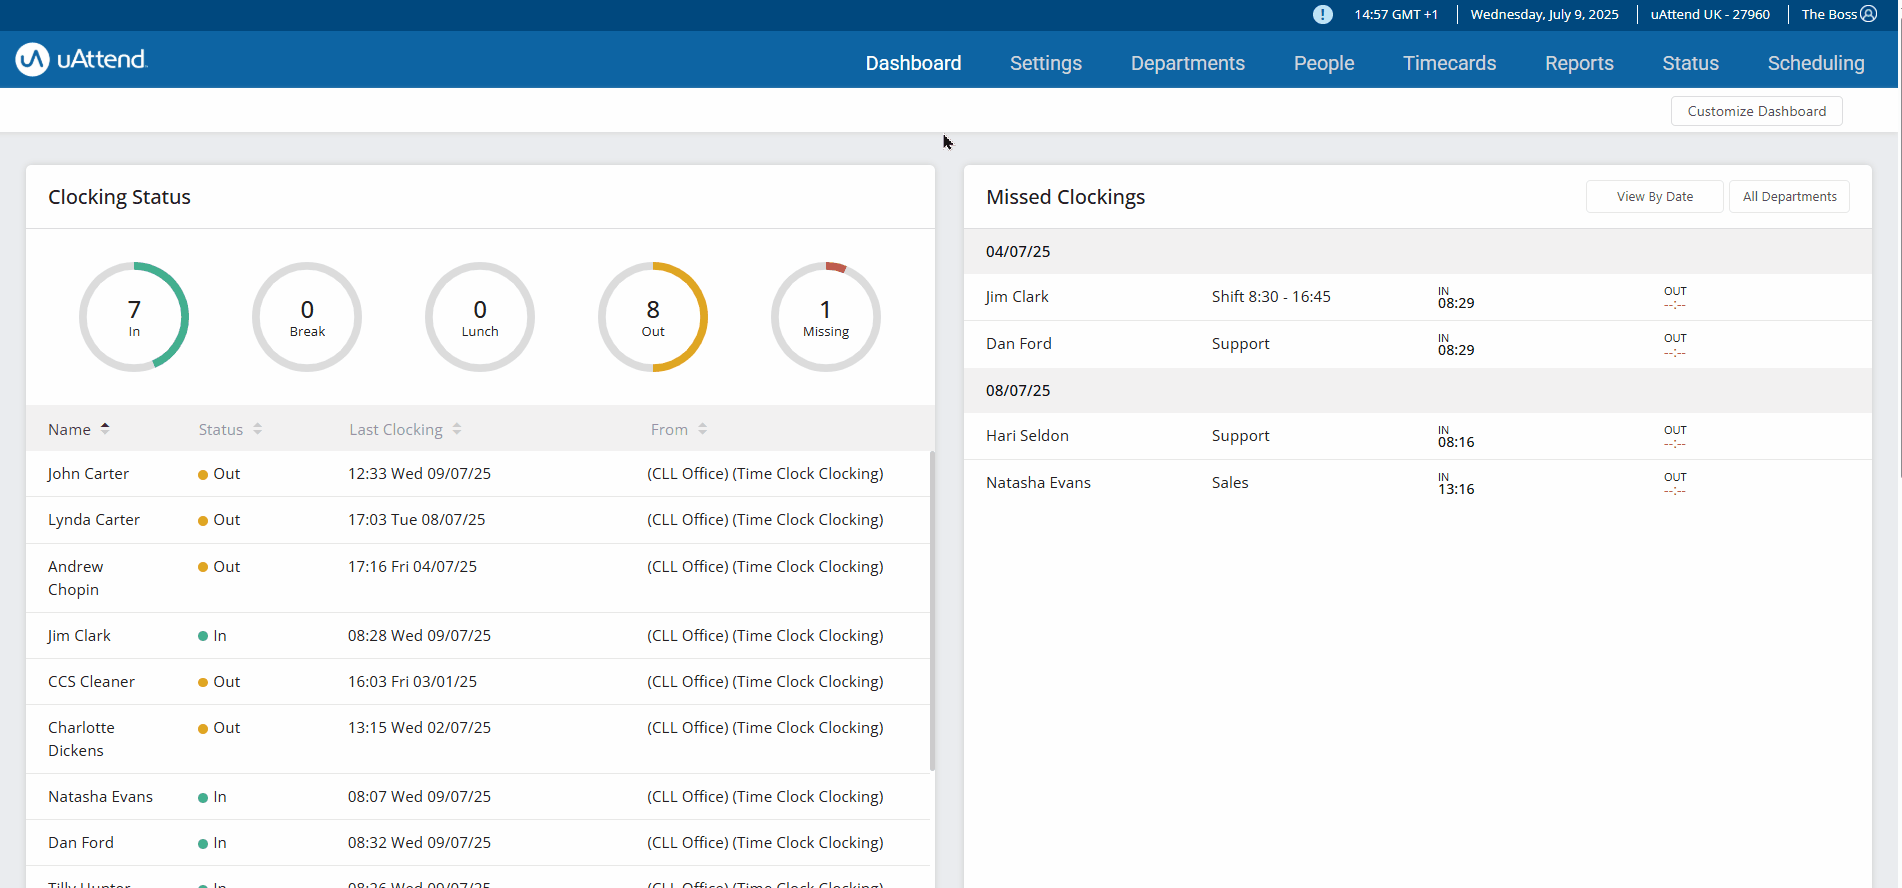The image size is (1902, 888).
Task: Click Jim Clark in Missed Clockings
Action: pos(1017,297)
